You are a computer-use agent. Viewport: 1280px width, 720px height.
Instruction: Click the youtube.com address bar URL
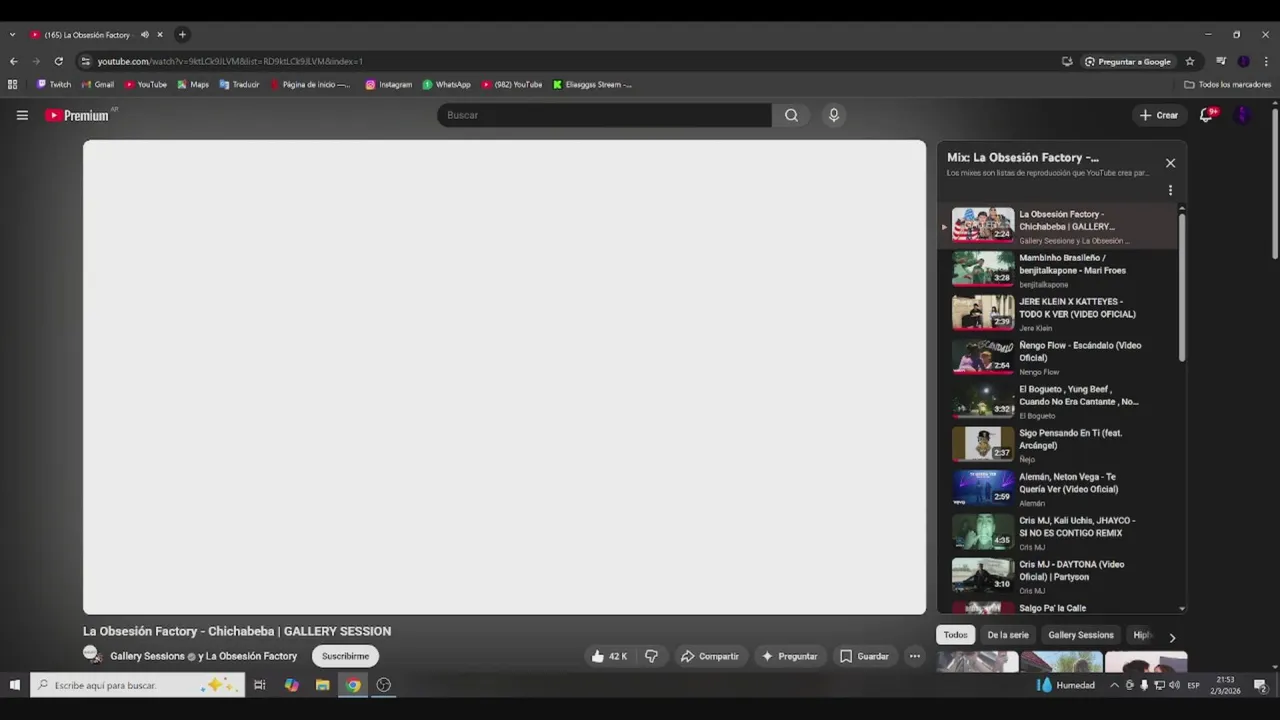click(x=230, y=61)
